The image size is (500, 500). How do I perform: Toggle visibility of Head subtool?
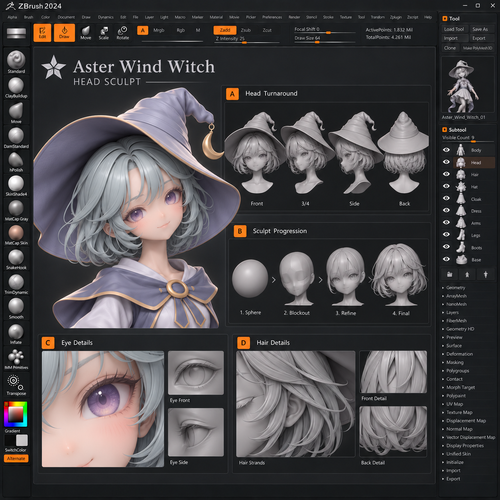[x=446, y=162]
